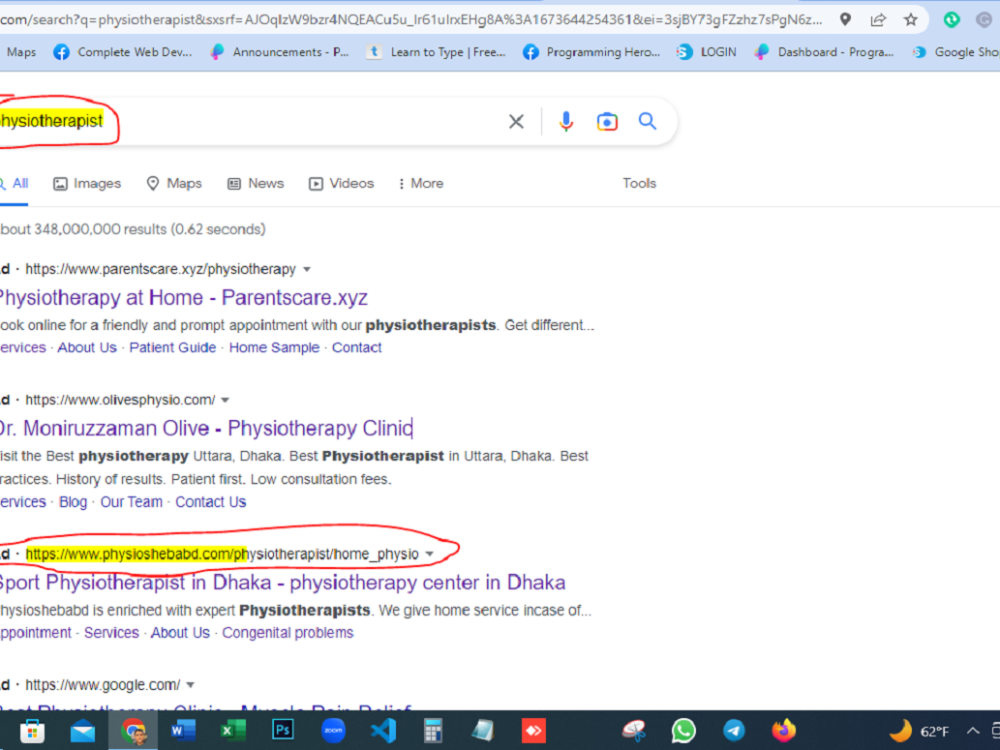The height and width of the screenshot is (750, 1000).
Task: Open WhatsApp from the taskbar
Action: (x=684, y=731)
